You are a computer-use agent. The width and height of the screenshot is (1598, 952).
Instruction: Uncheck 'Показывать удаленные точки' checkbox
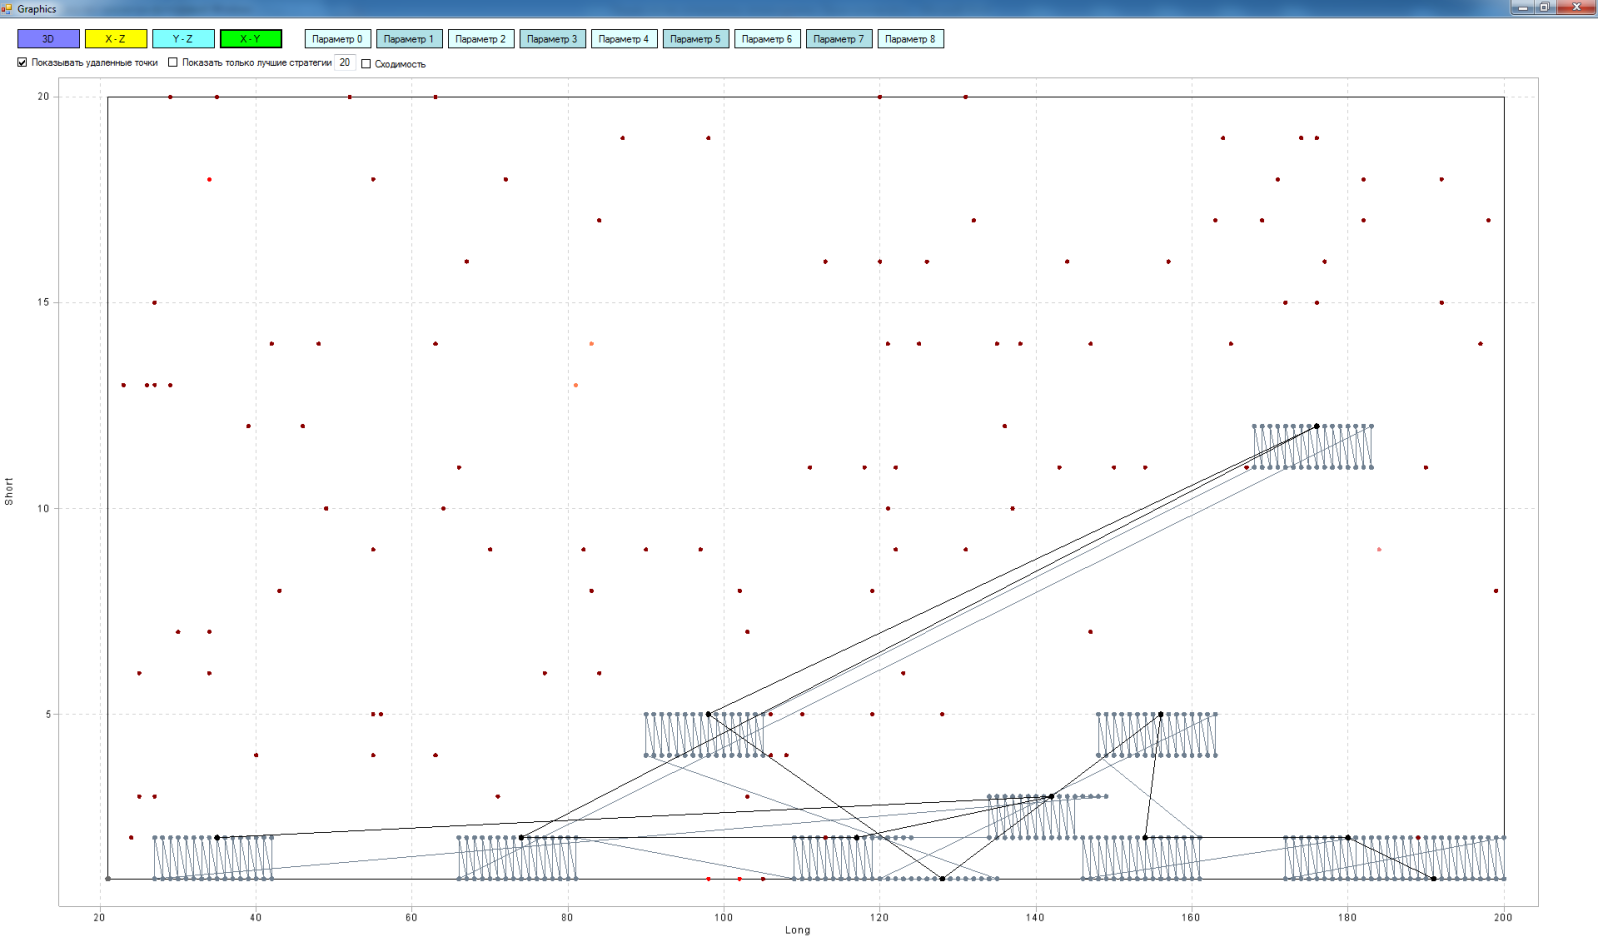click(x=22, y=62)
